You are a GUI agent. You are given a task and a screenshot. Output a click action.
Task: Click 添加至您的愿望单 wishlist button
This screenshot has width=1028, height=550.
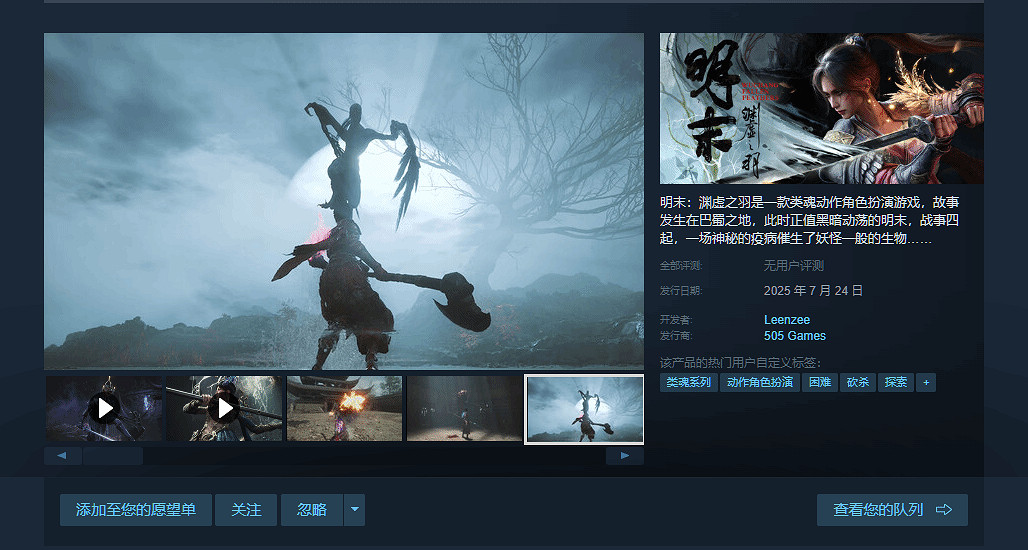135,510
